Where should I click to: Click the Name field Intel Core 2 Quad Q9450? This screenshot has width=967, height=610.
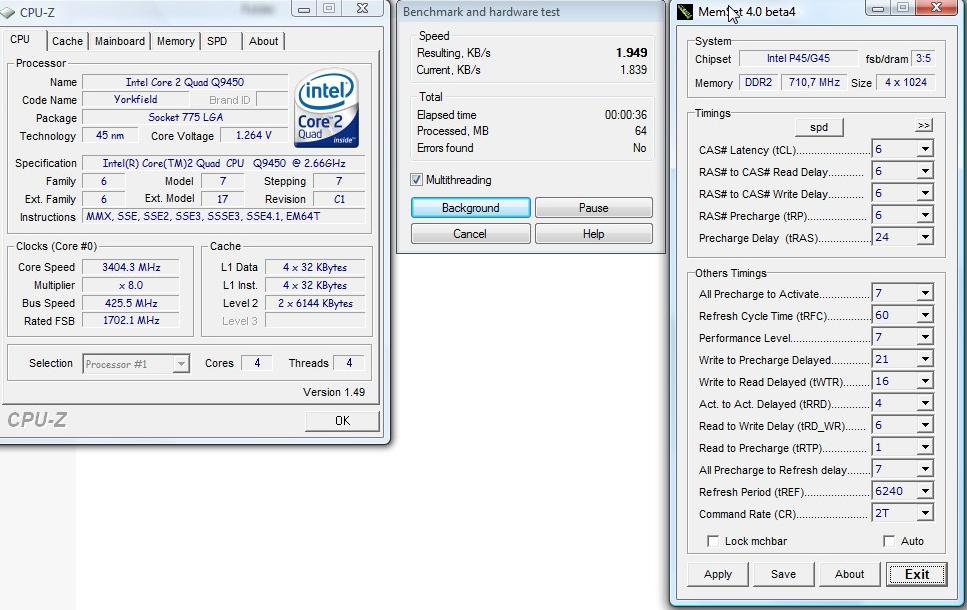(x=185, y=82)
